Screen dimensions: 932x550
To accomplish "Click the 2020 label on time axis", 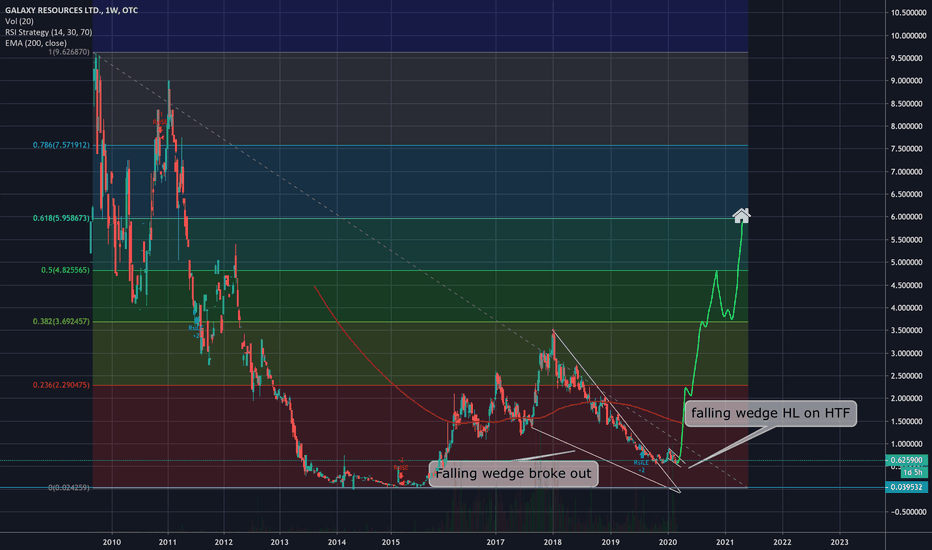I will click(x=668, y=542).
